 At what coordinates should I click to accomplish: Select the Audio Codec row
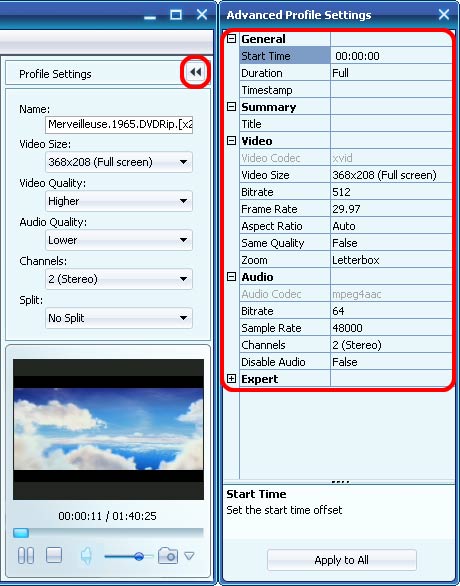(x=346, y=294)
